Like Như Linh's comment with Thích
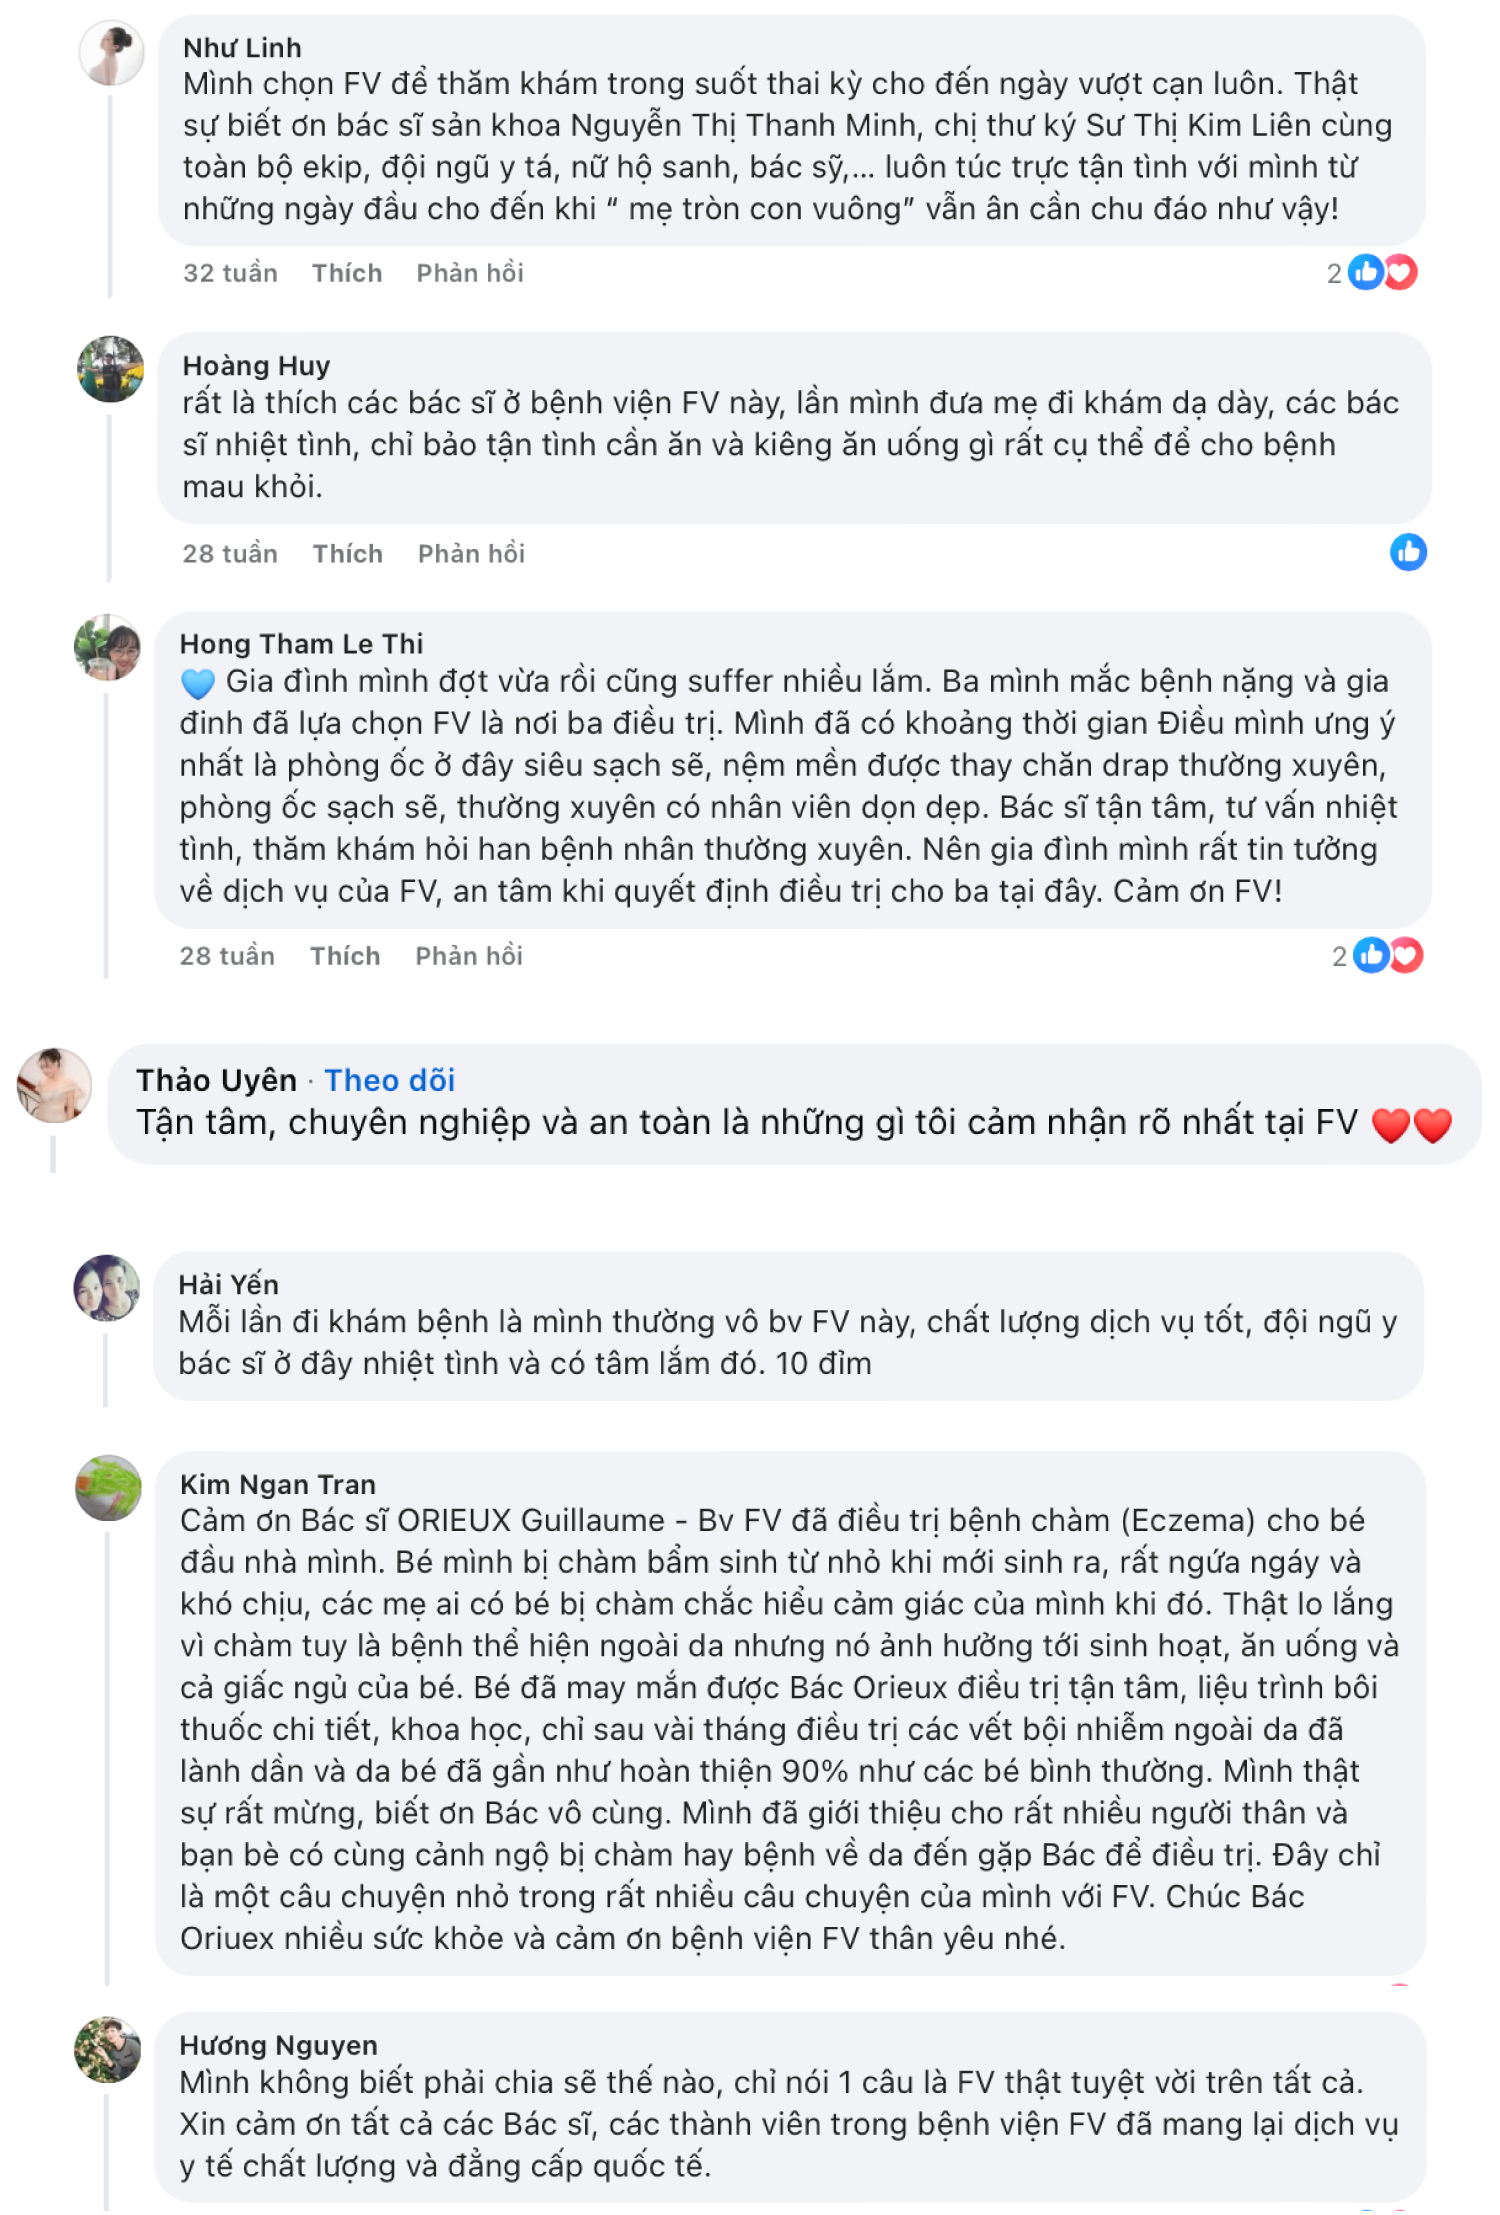This screenshot has height=2215, width=1500. point(347,273)
